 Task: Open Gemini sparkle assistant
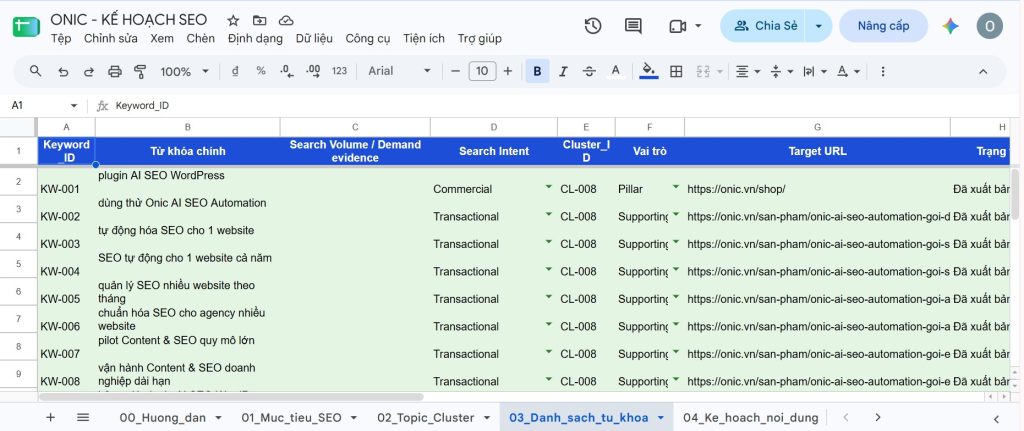(x=950, y=26)
